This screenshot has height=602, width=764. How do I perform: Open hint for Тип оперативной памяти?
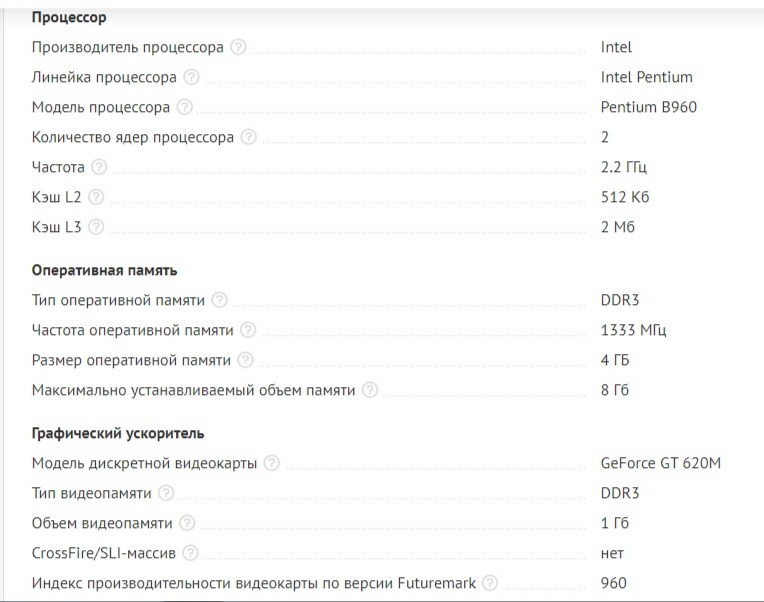219,300
